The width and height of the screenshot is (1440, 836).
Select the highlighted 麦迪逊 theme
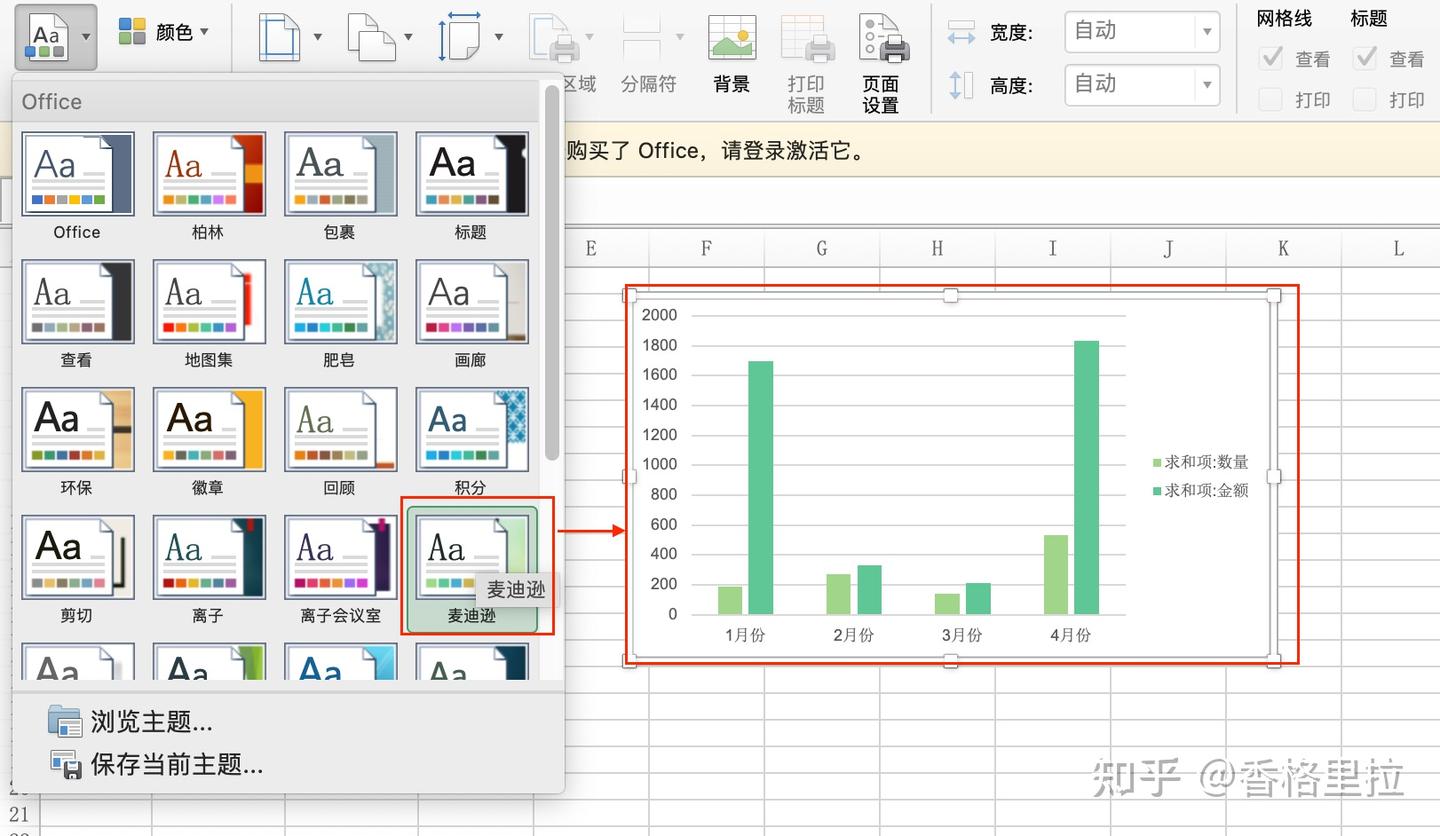pos(472,569)
